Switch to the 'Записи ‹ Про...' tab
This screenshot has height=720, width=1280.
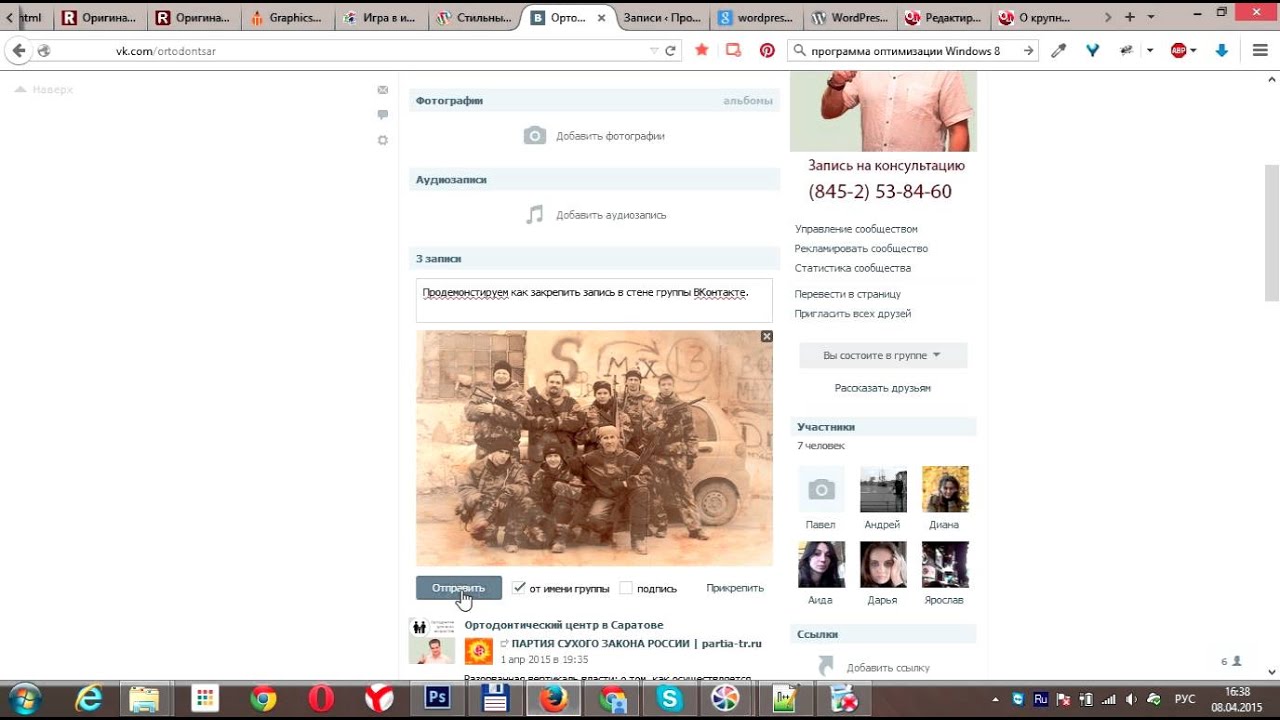coord(662,18)
